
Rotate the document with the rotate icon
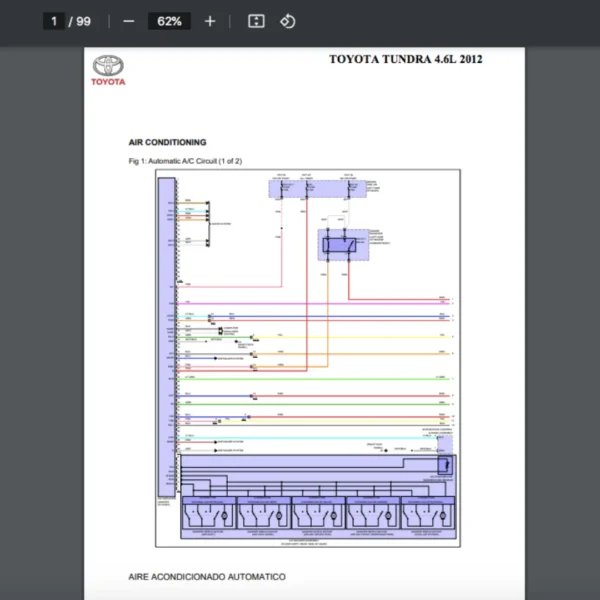[288, 21]
